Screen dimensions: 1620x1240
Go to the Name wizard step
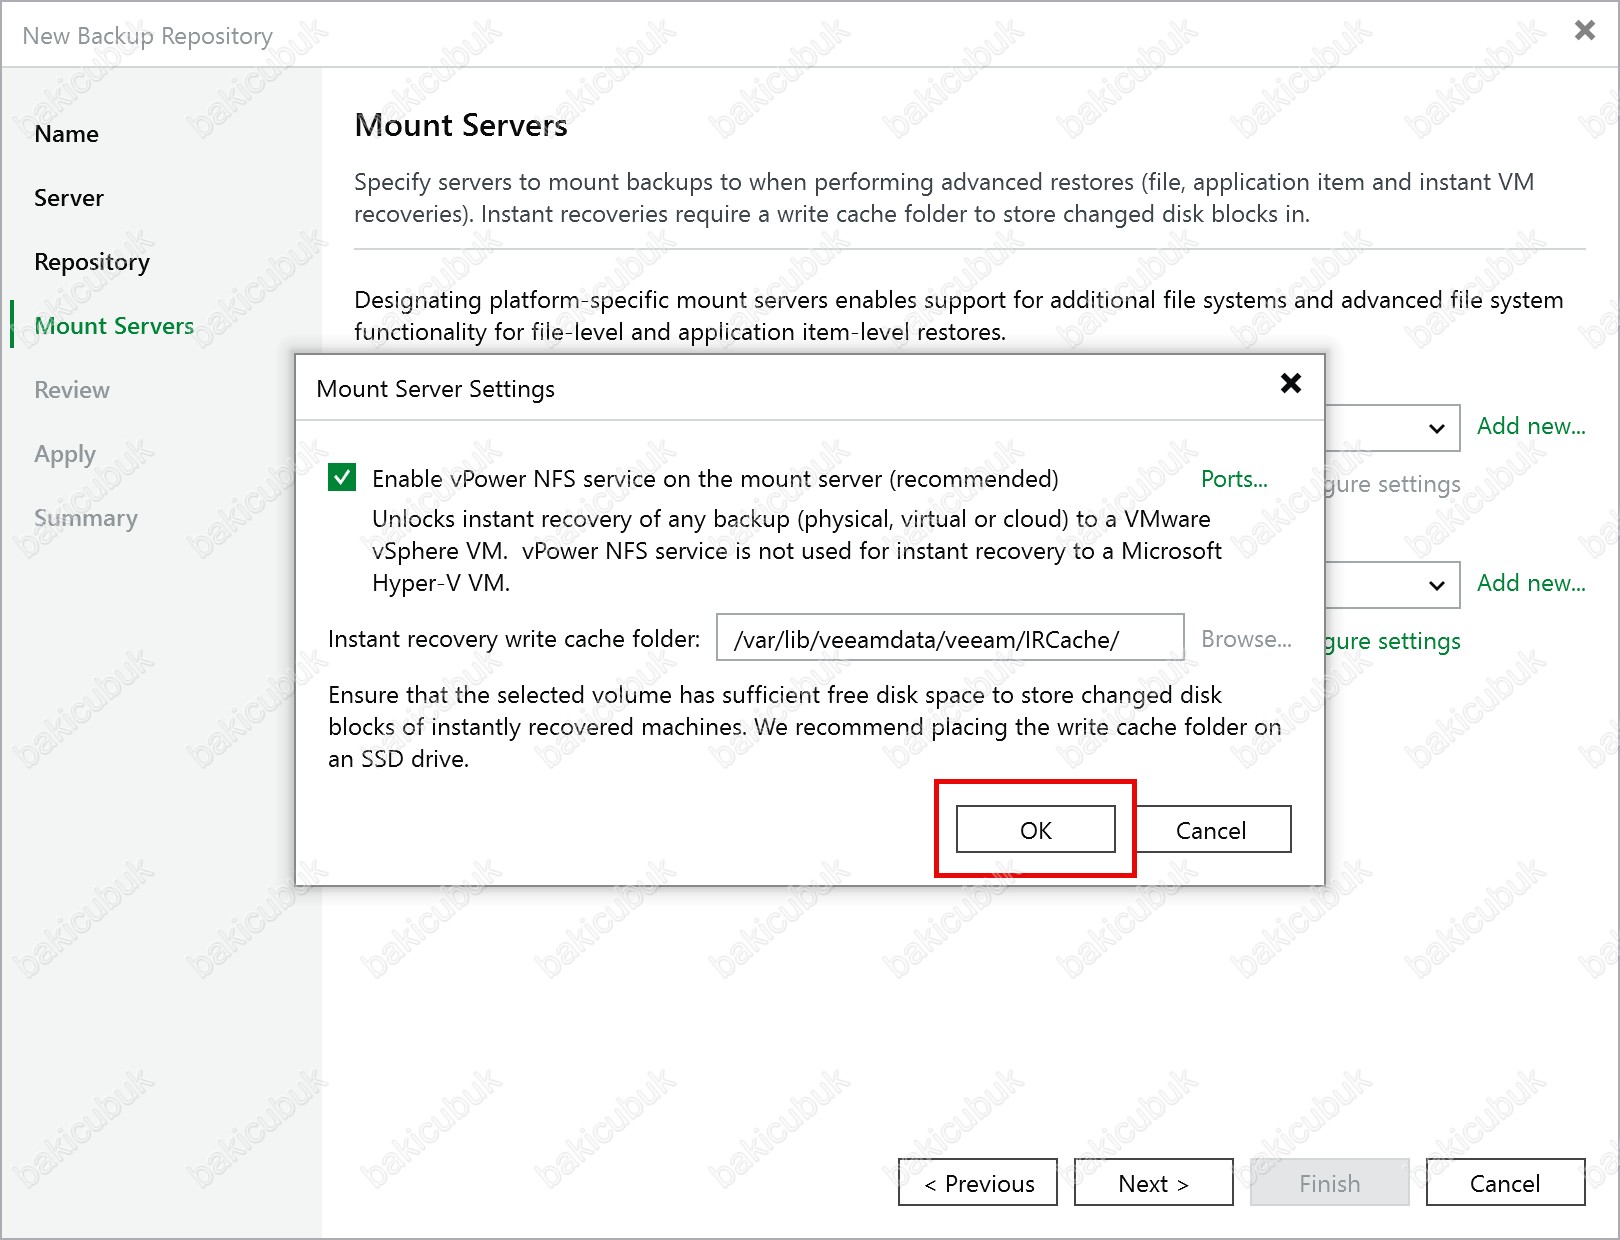point(66,134)
